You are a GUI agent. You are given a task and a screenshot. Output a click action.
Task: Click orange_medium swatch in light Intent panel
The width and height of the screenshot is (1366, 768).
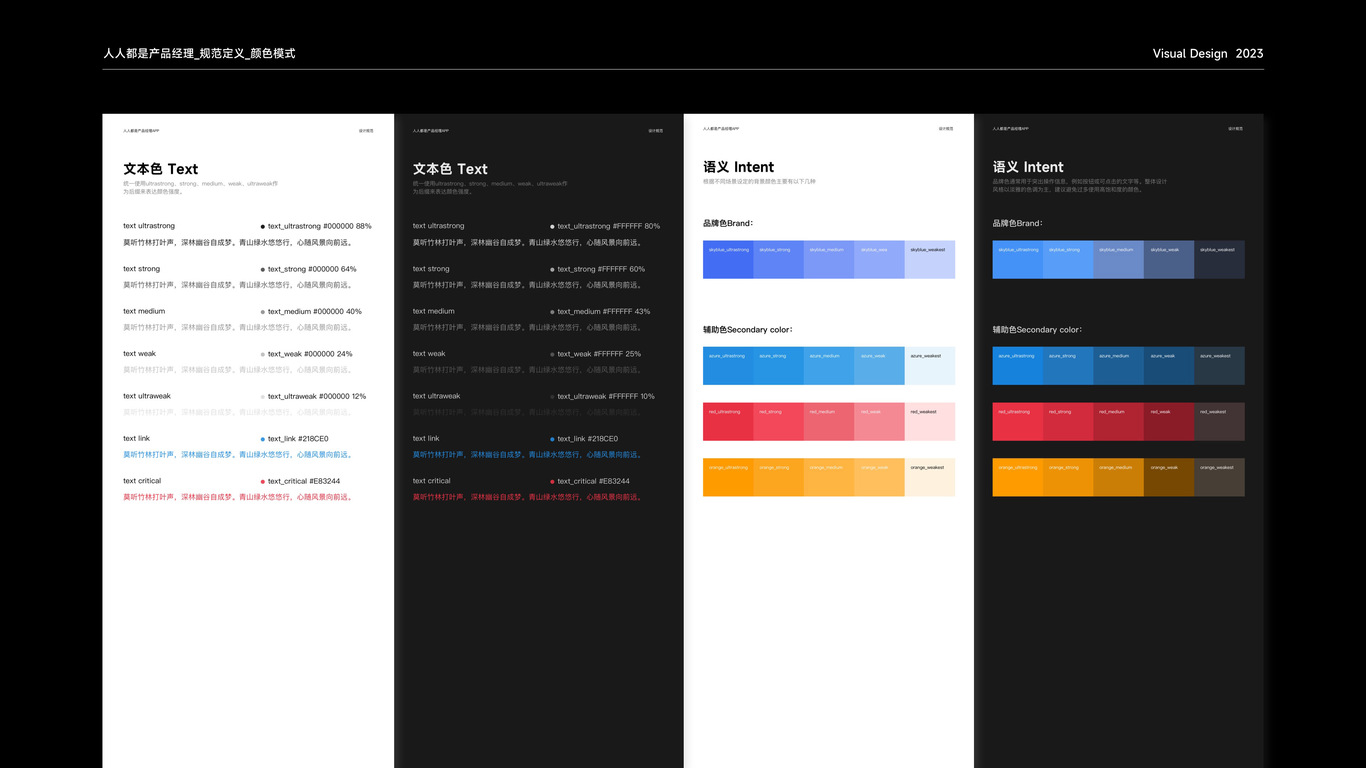pyautogui.click(x=829, y=477)
